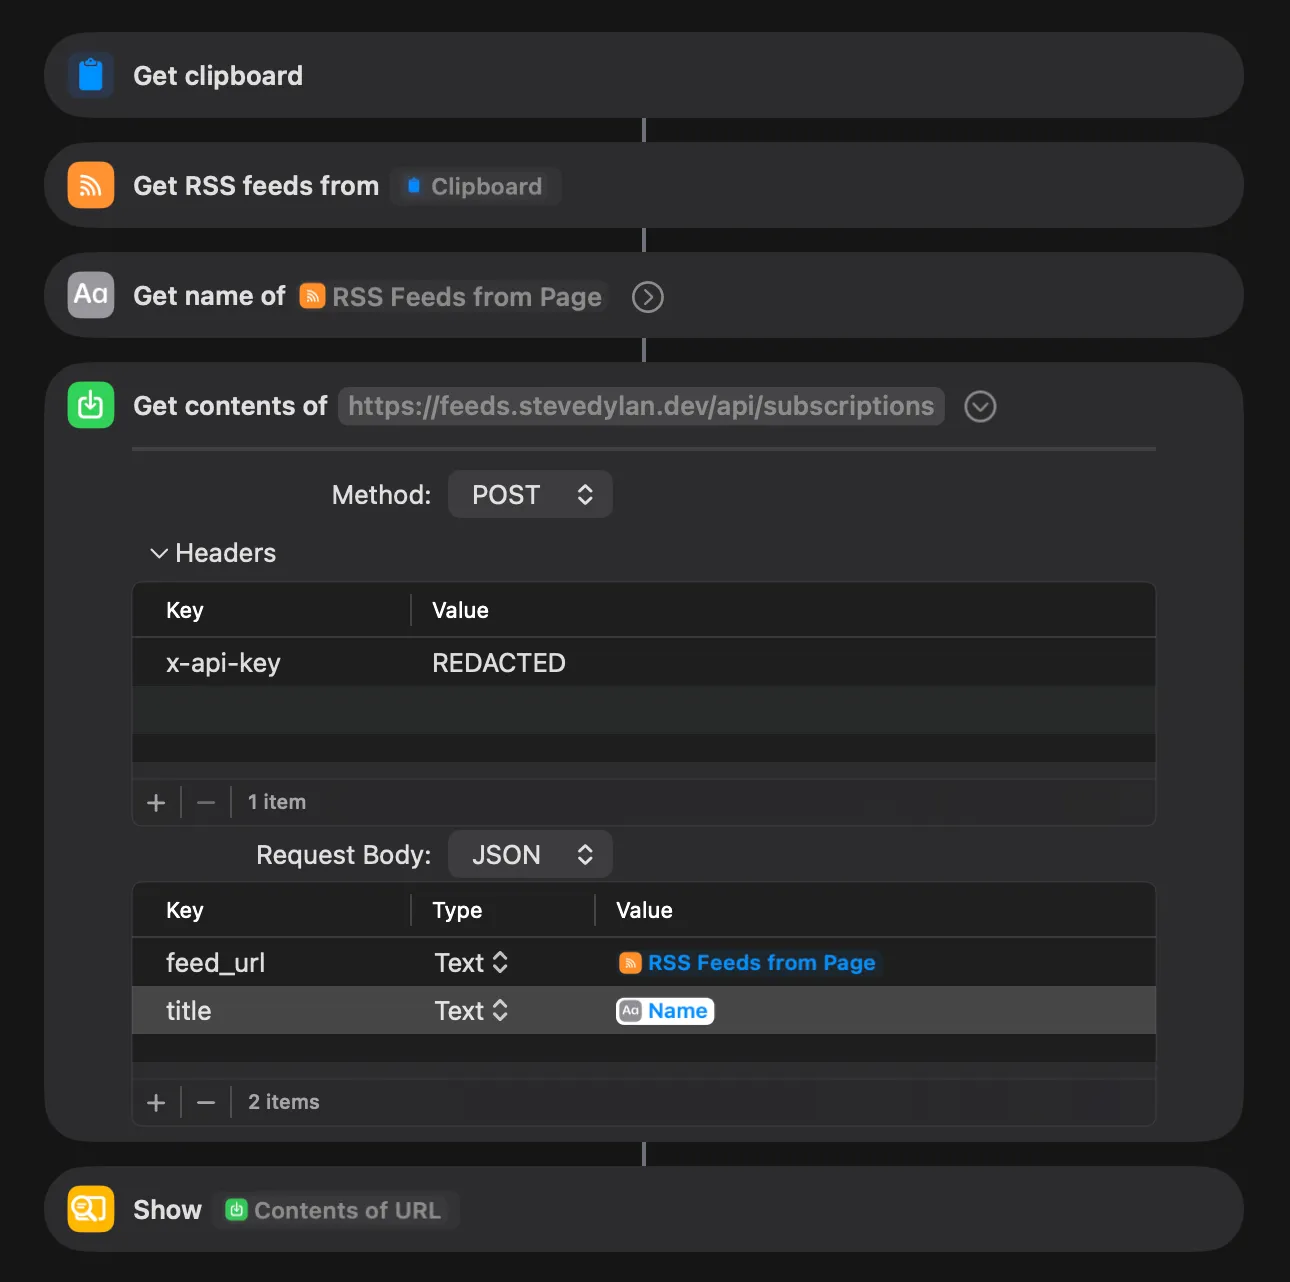
Task: Click the gray Aa Get name action icon
Action: point(91,295)
